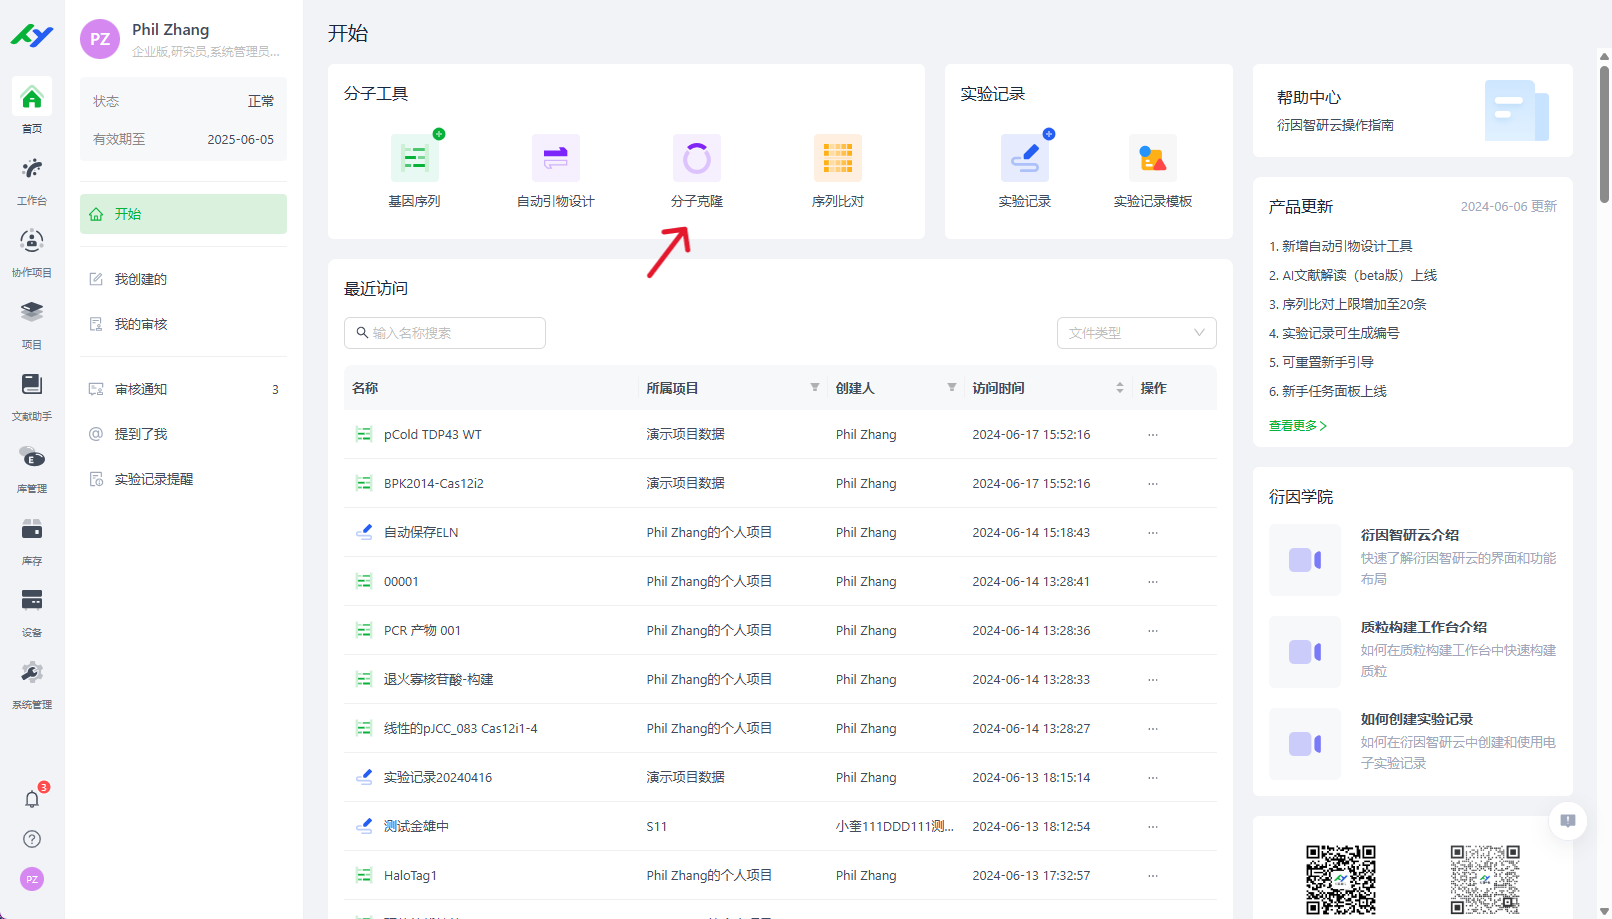Image resolution: width=1612 pixels, height=919 pixels.
Task: Launch the 自动引物设计 primer design tool
Action: 555,159
